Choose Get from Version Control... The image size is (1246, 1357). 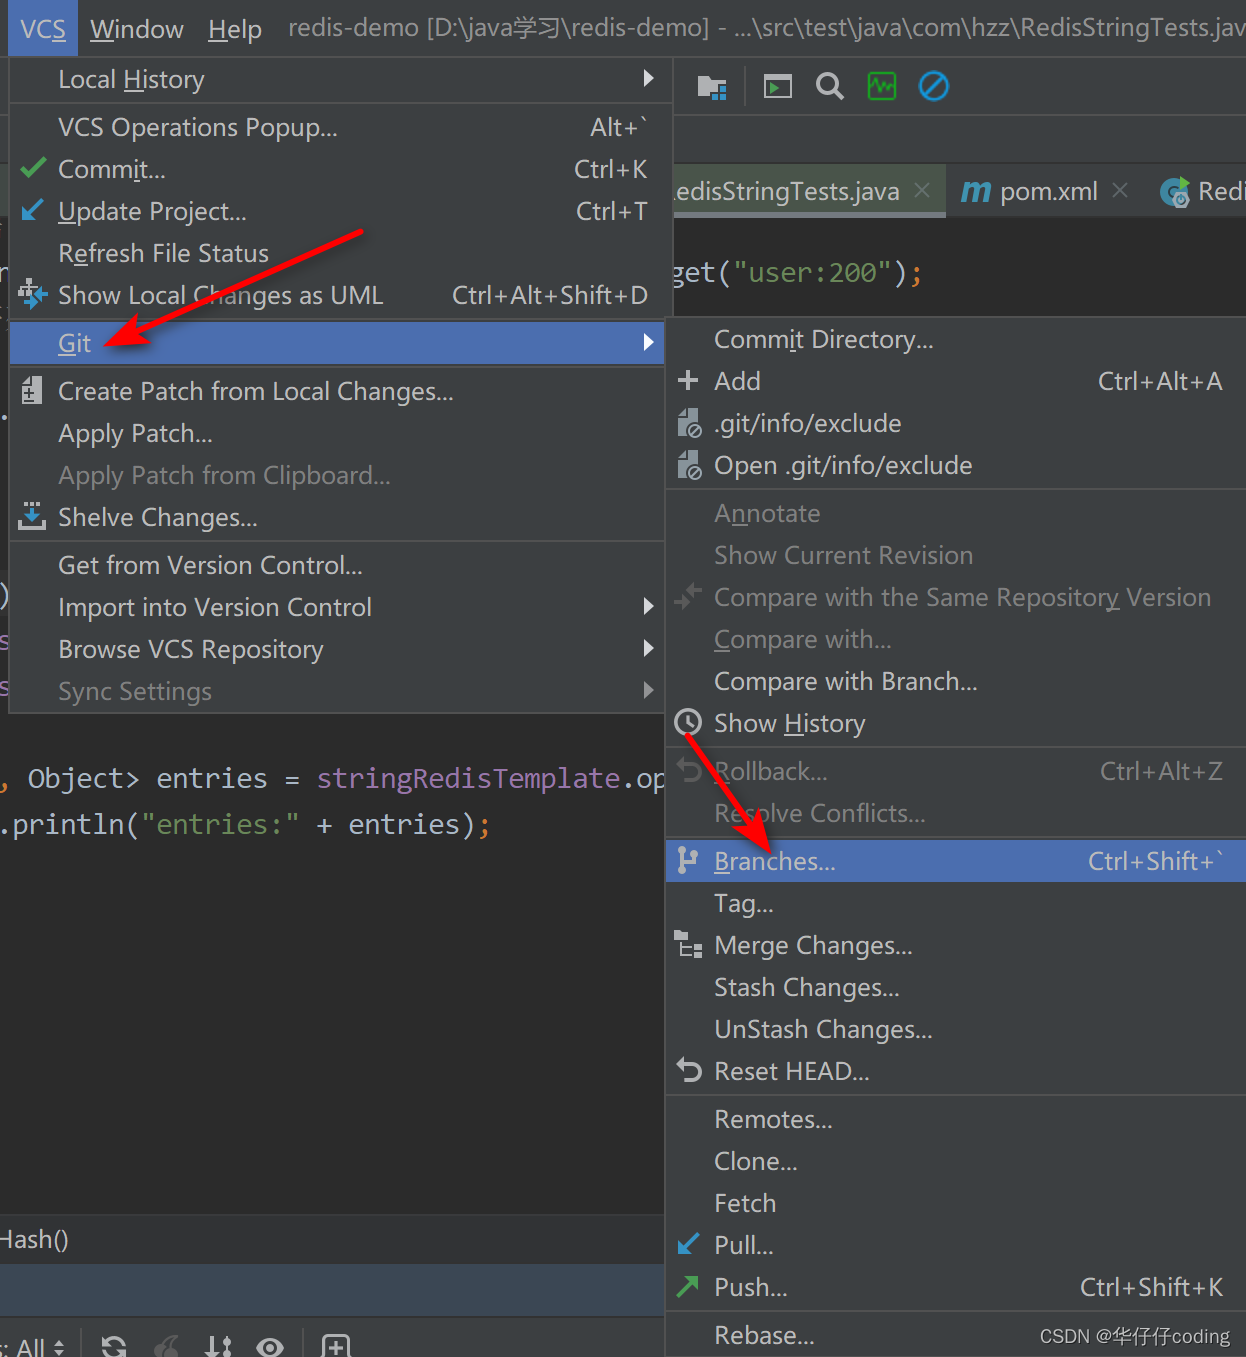[x=337, y=565]
